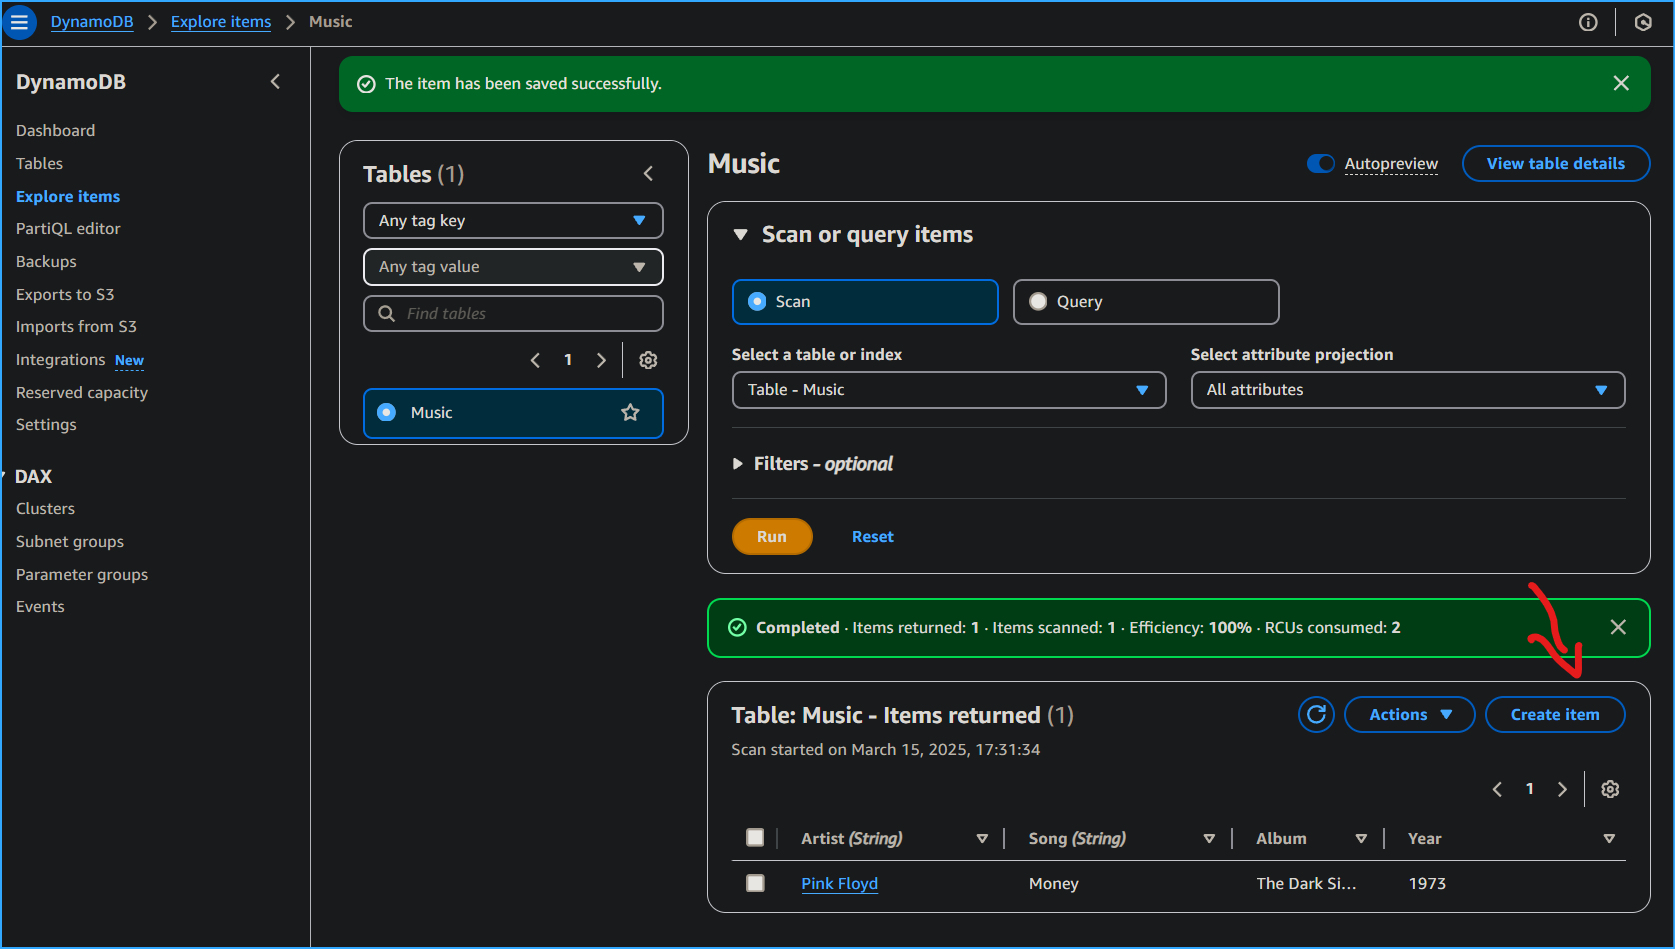Open the attribute projection dropdown

pos(1407,390)
